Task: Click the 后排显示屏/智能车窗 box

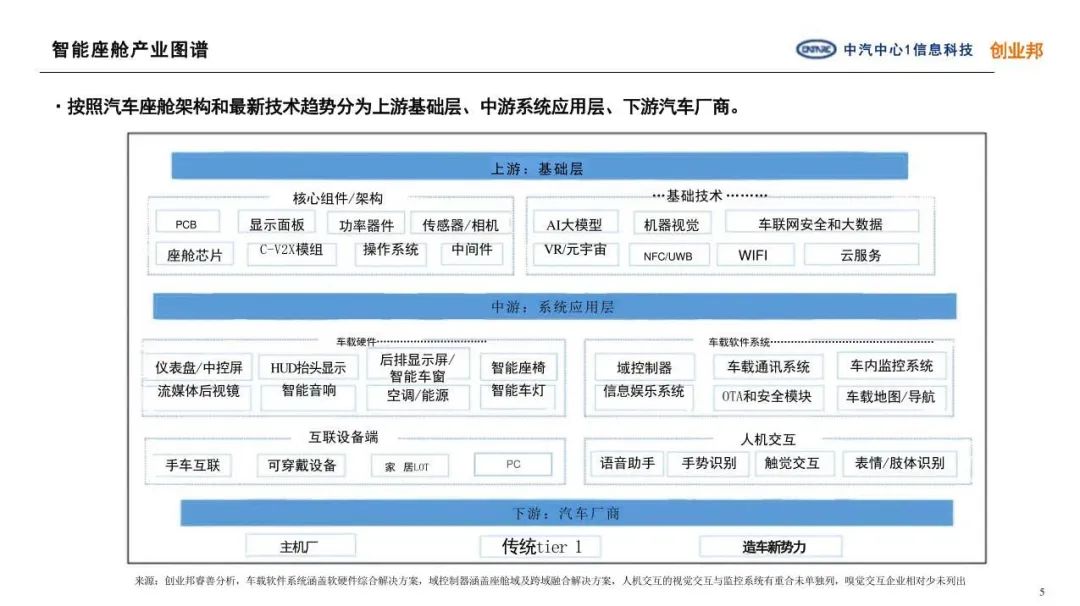Action: pyautogui.click(x=417, y=366)
